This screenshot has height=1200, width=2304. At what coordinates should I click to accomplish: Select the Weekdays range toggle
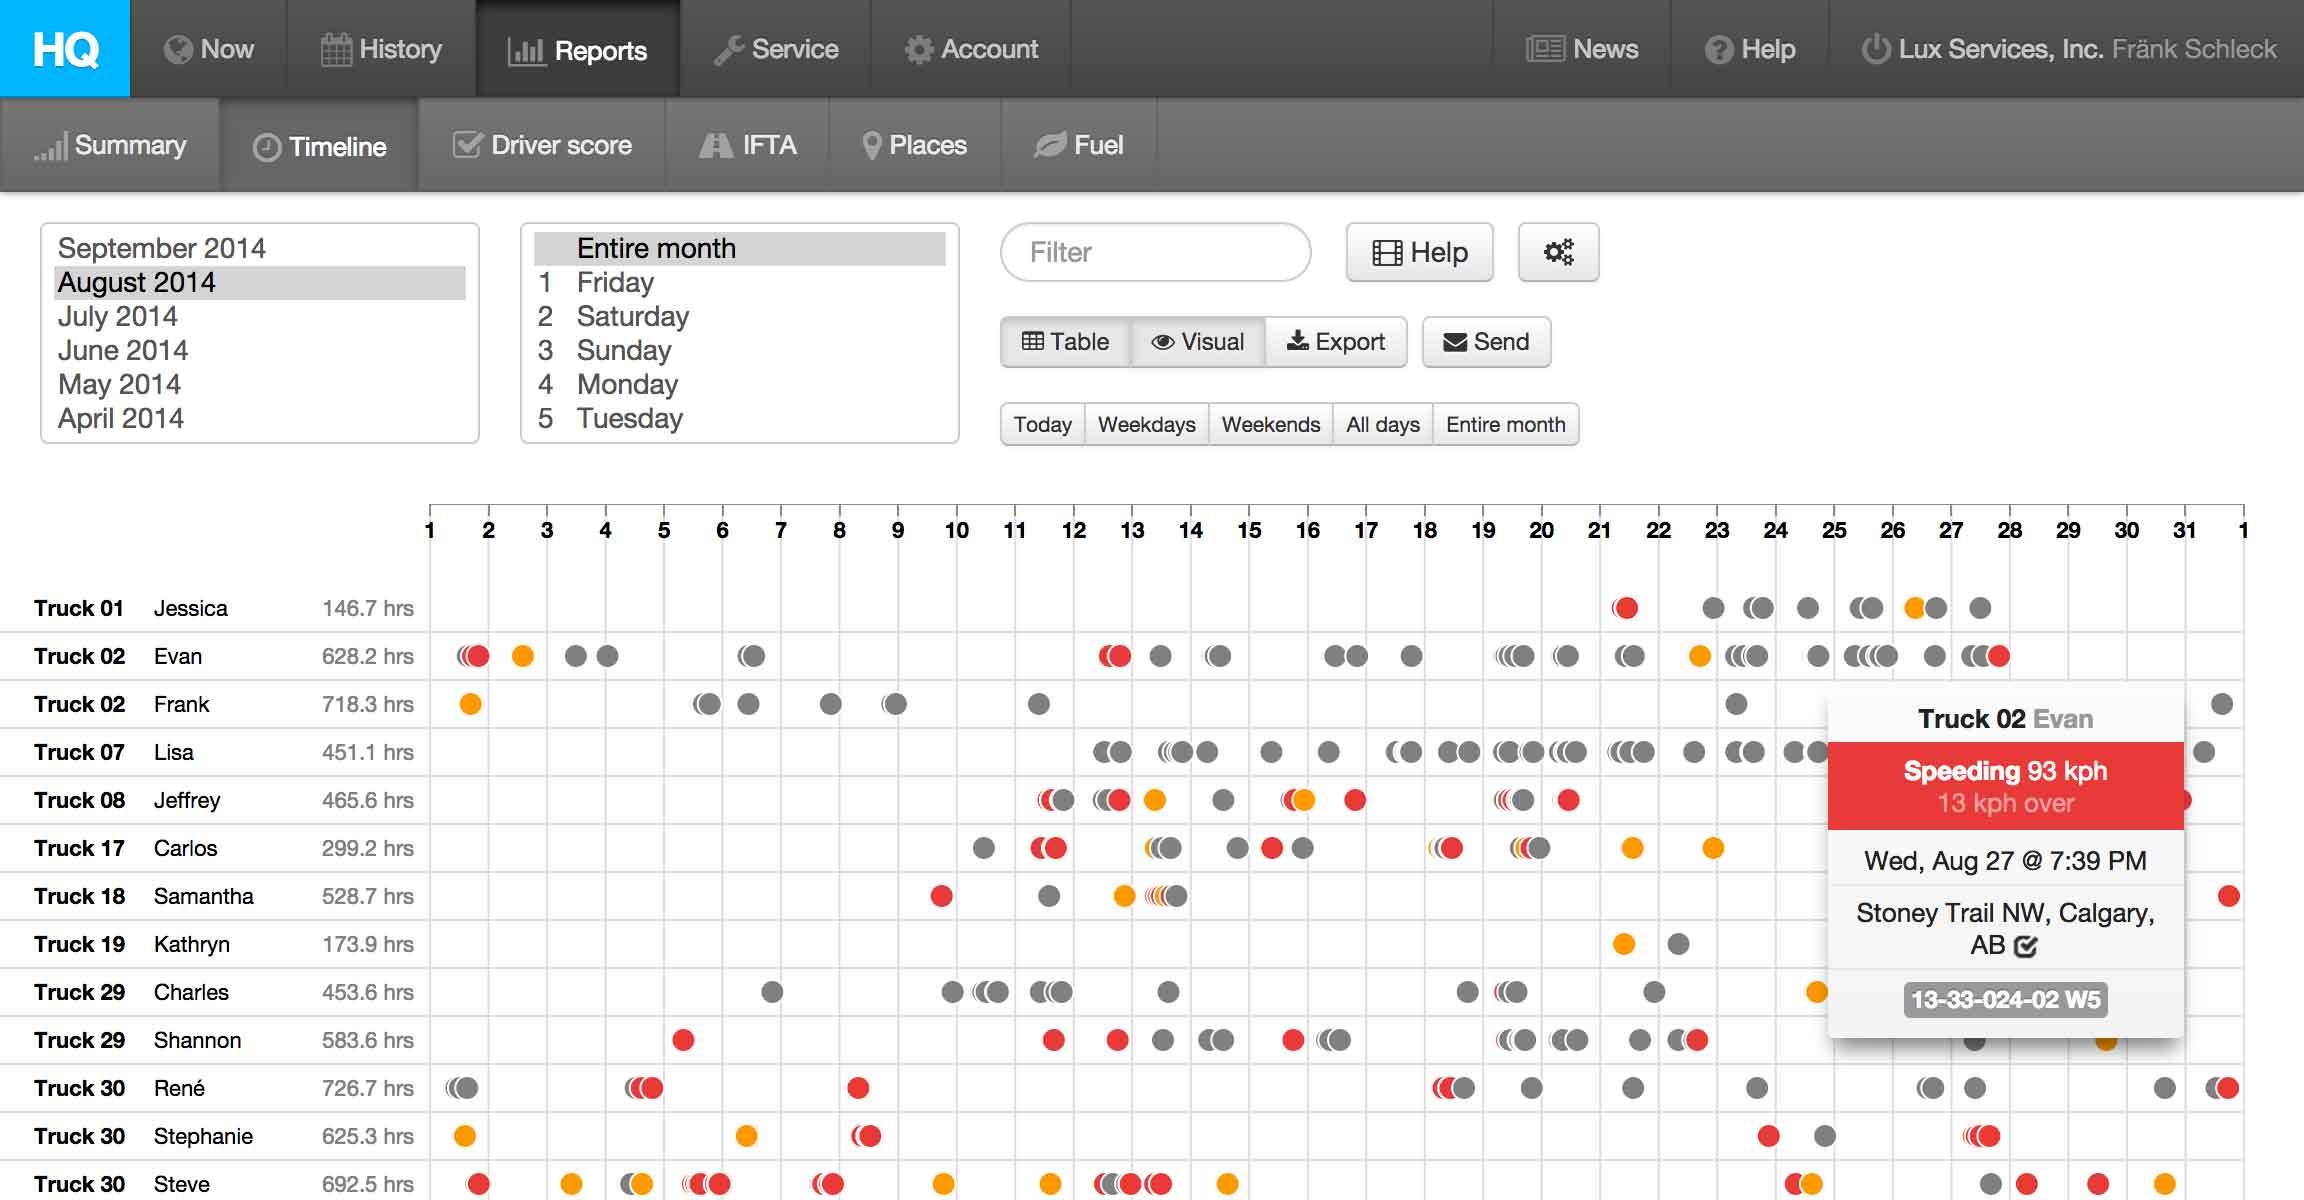(1146, 424)
